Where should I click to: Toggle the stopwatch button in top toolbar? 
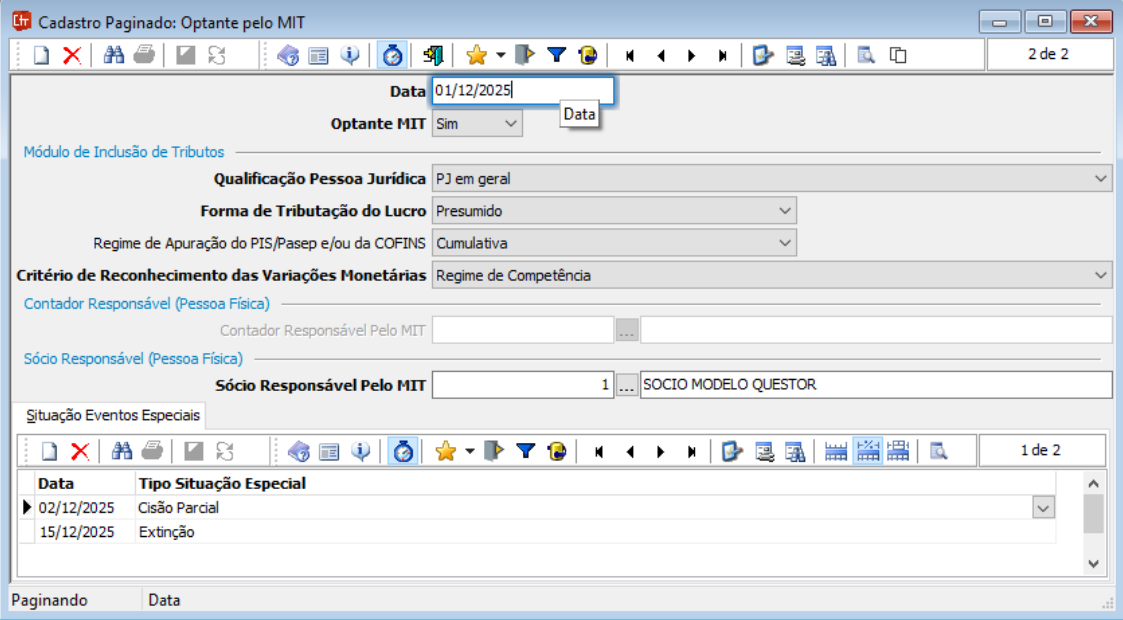[392, 56]
